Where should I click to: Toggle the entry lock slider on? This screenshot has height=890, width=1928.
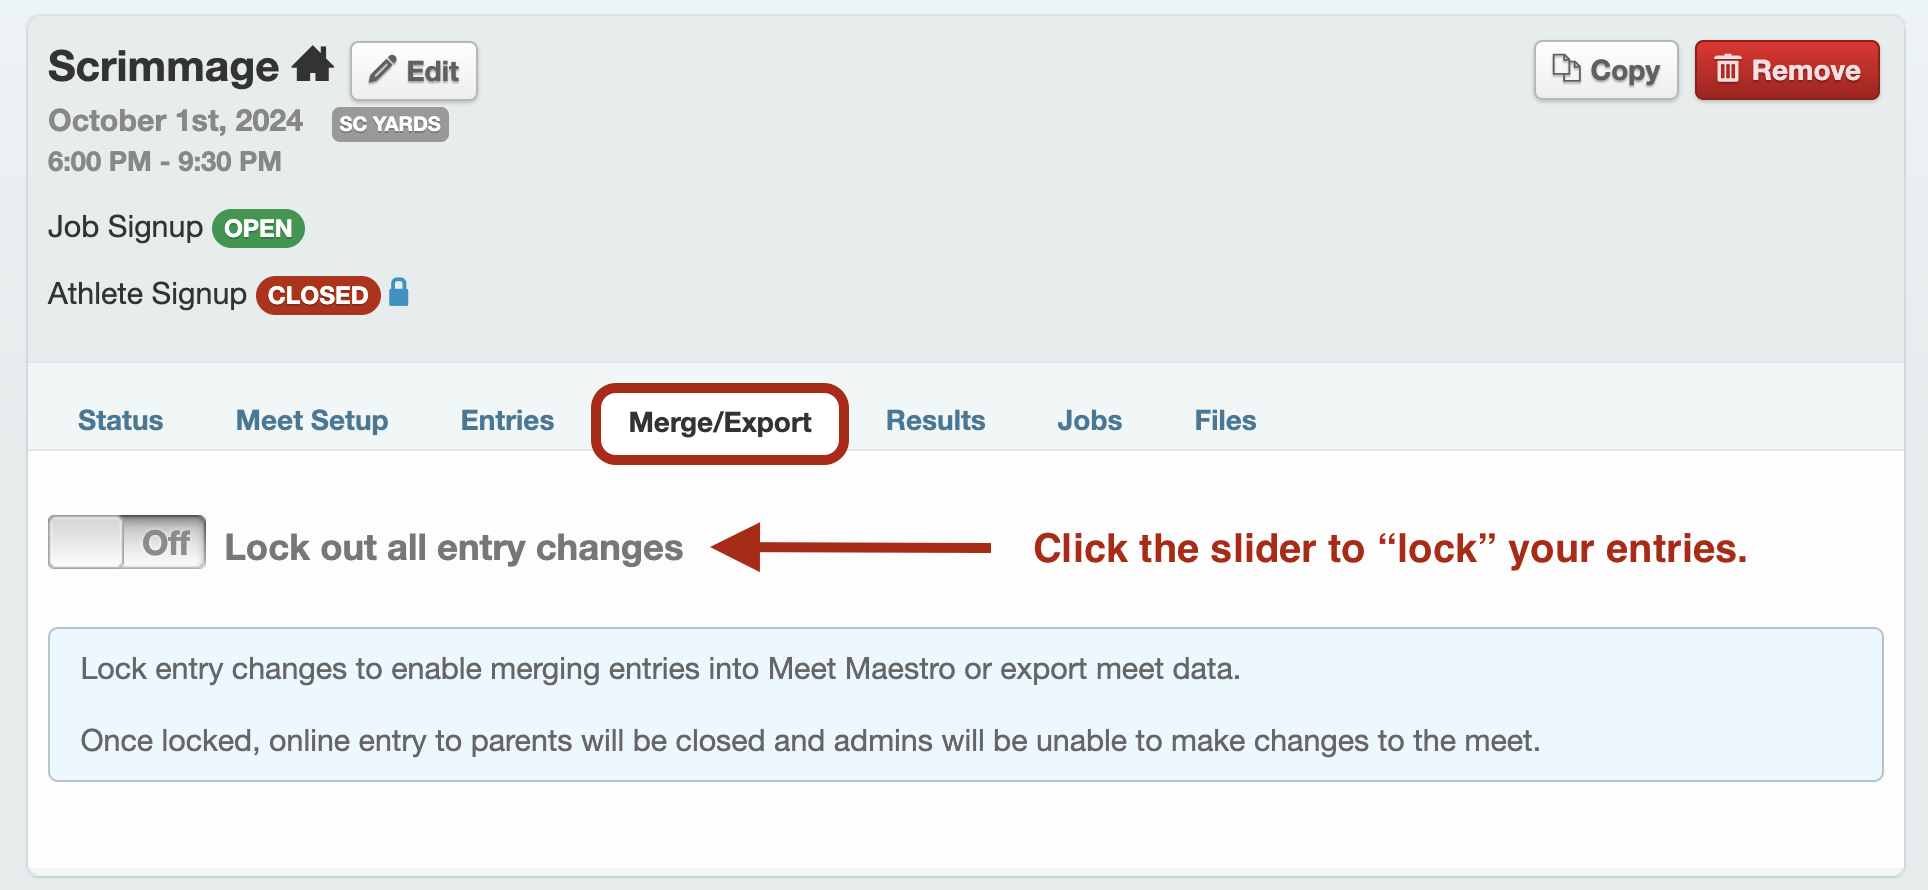127,542
